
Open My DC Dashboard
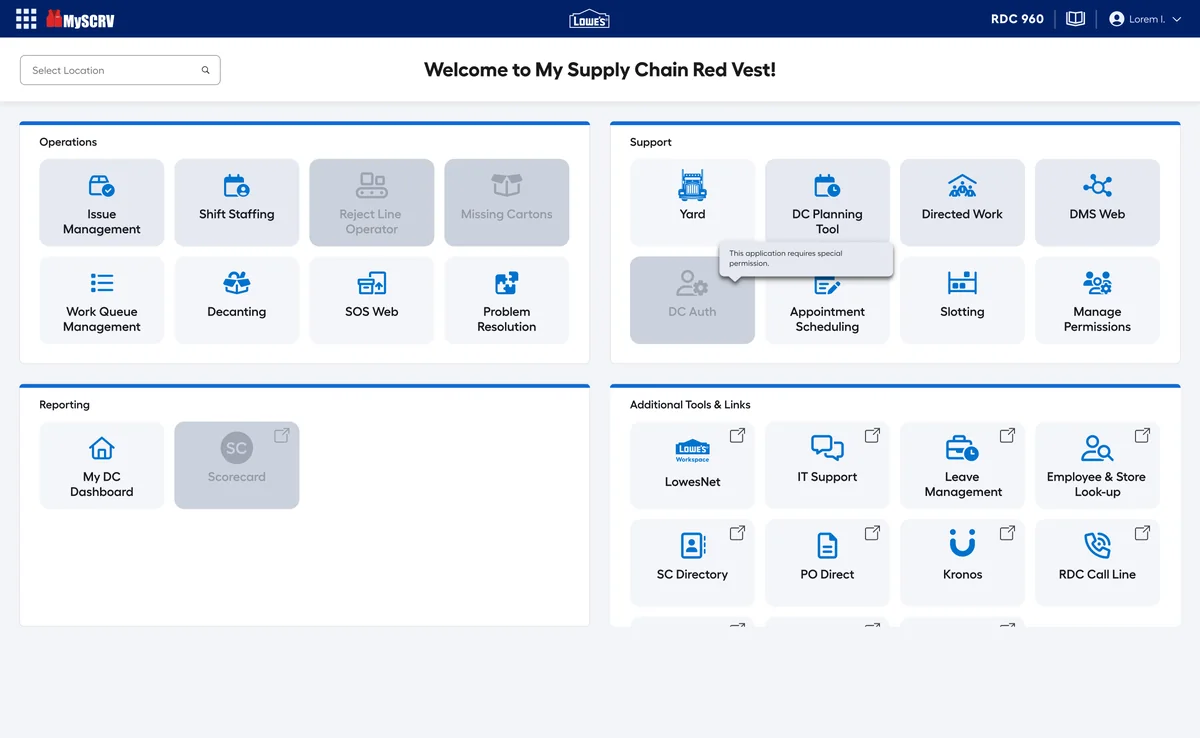[x=102, y=465]
